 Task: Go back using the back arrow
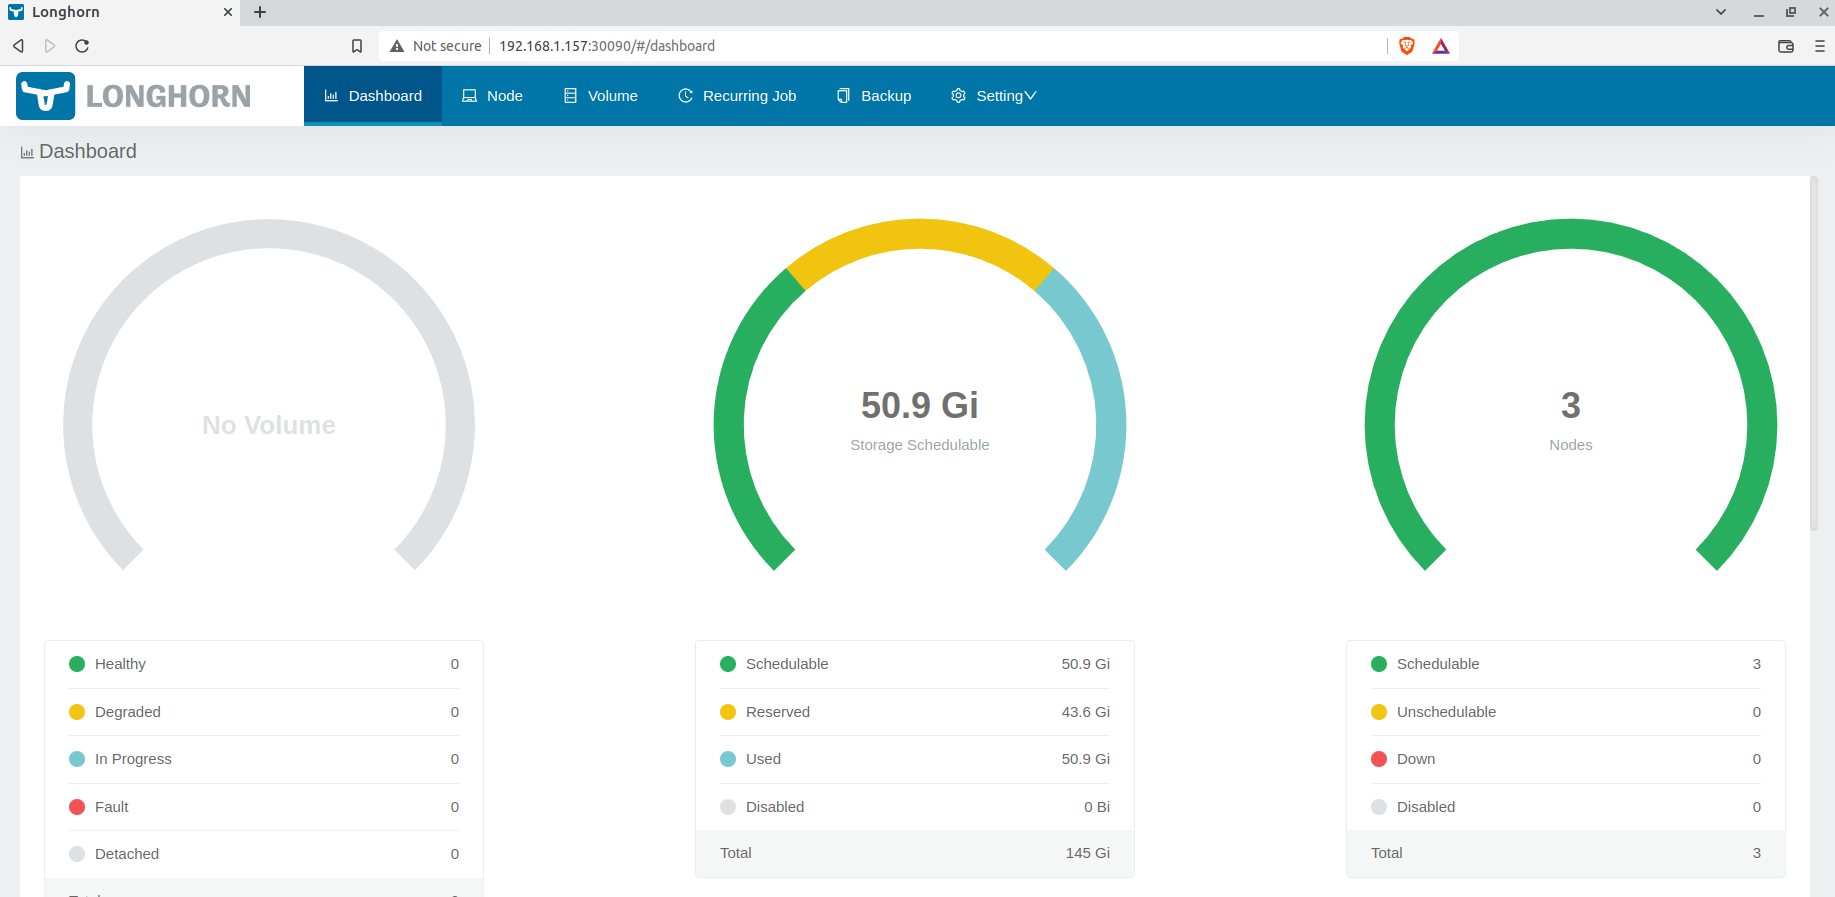18,46
